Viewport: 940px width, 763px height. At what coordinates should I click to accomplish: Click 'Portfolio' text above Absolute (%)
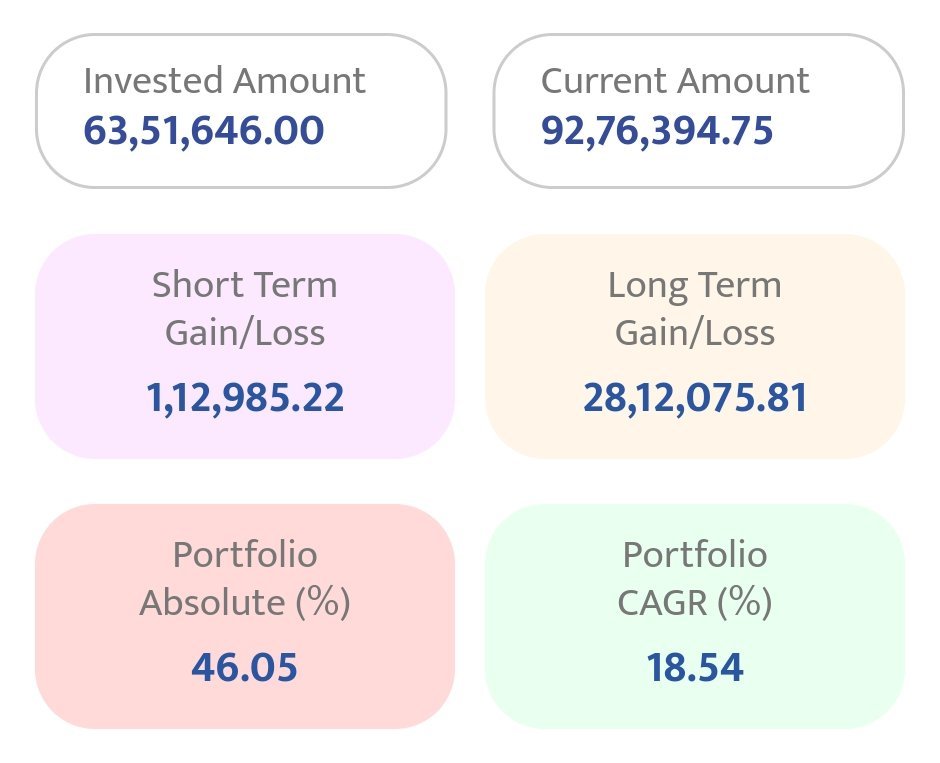(245, 555)
